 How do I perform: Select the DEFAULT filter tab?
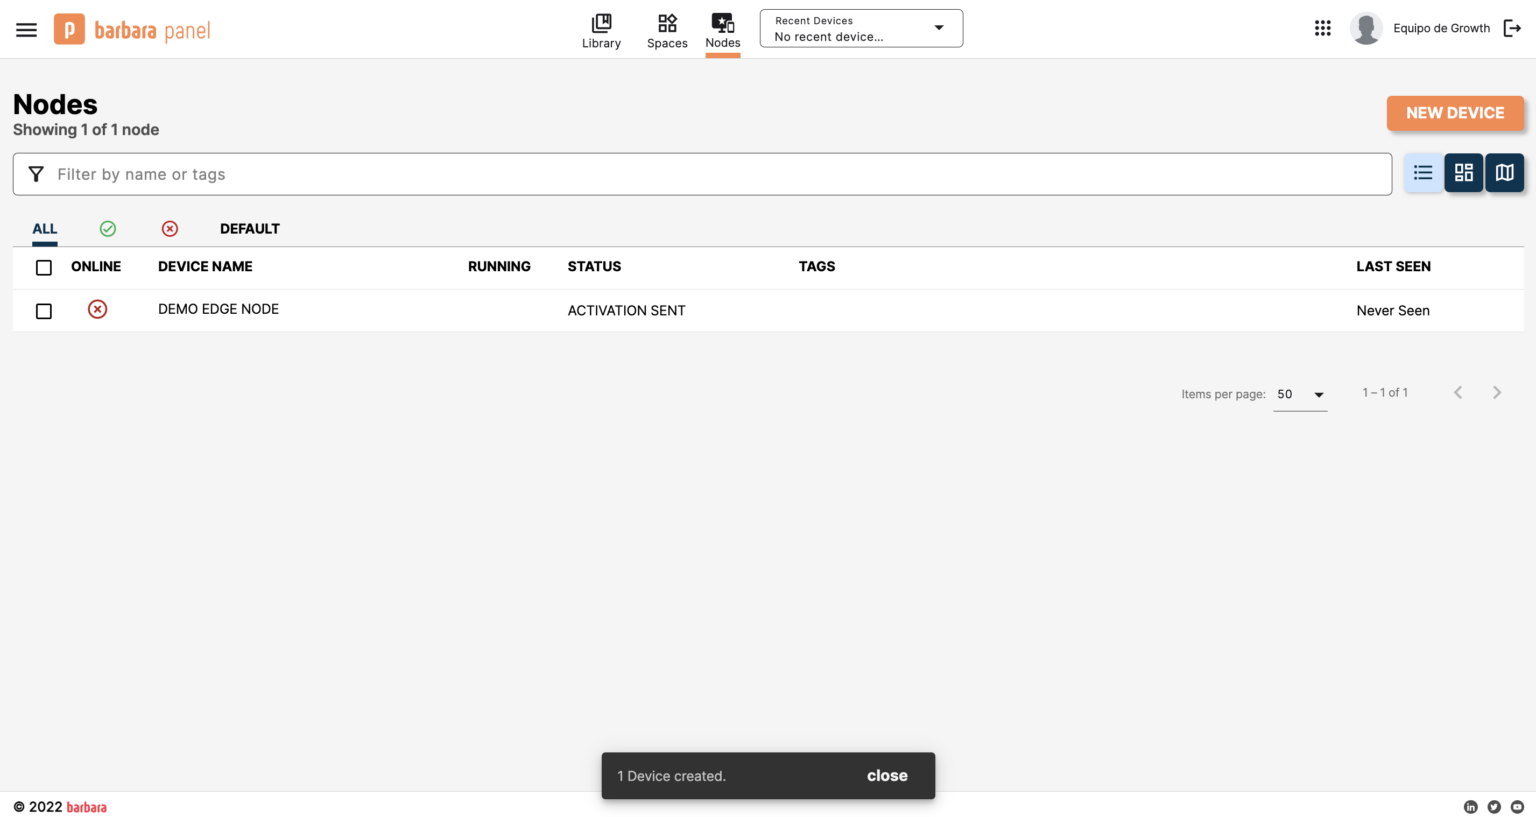250,228
